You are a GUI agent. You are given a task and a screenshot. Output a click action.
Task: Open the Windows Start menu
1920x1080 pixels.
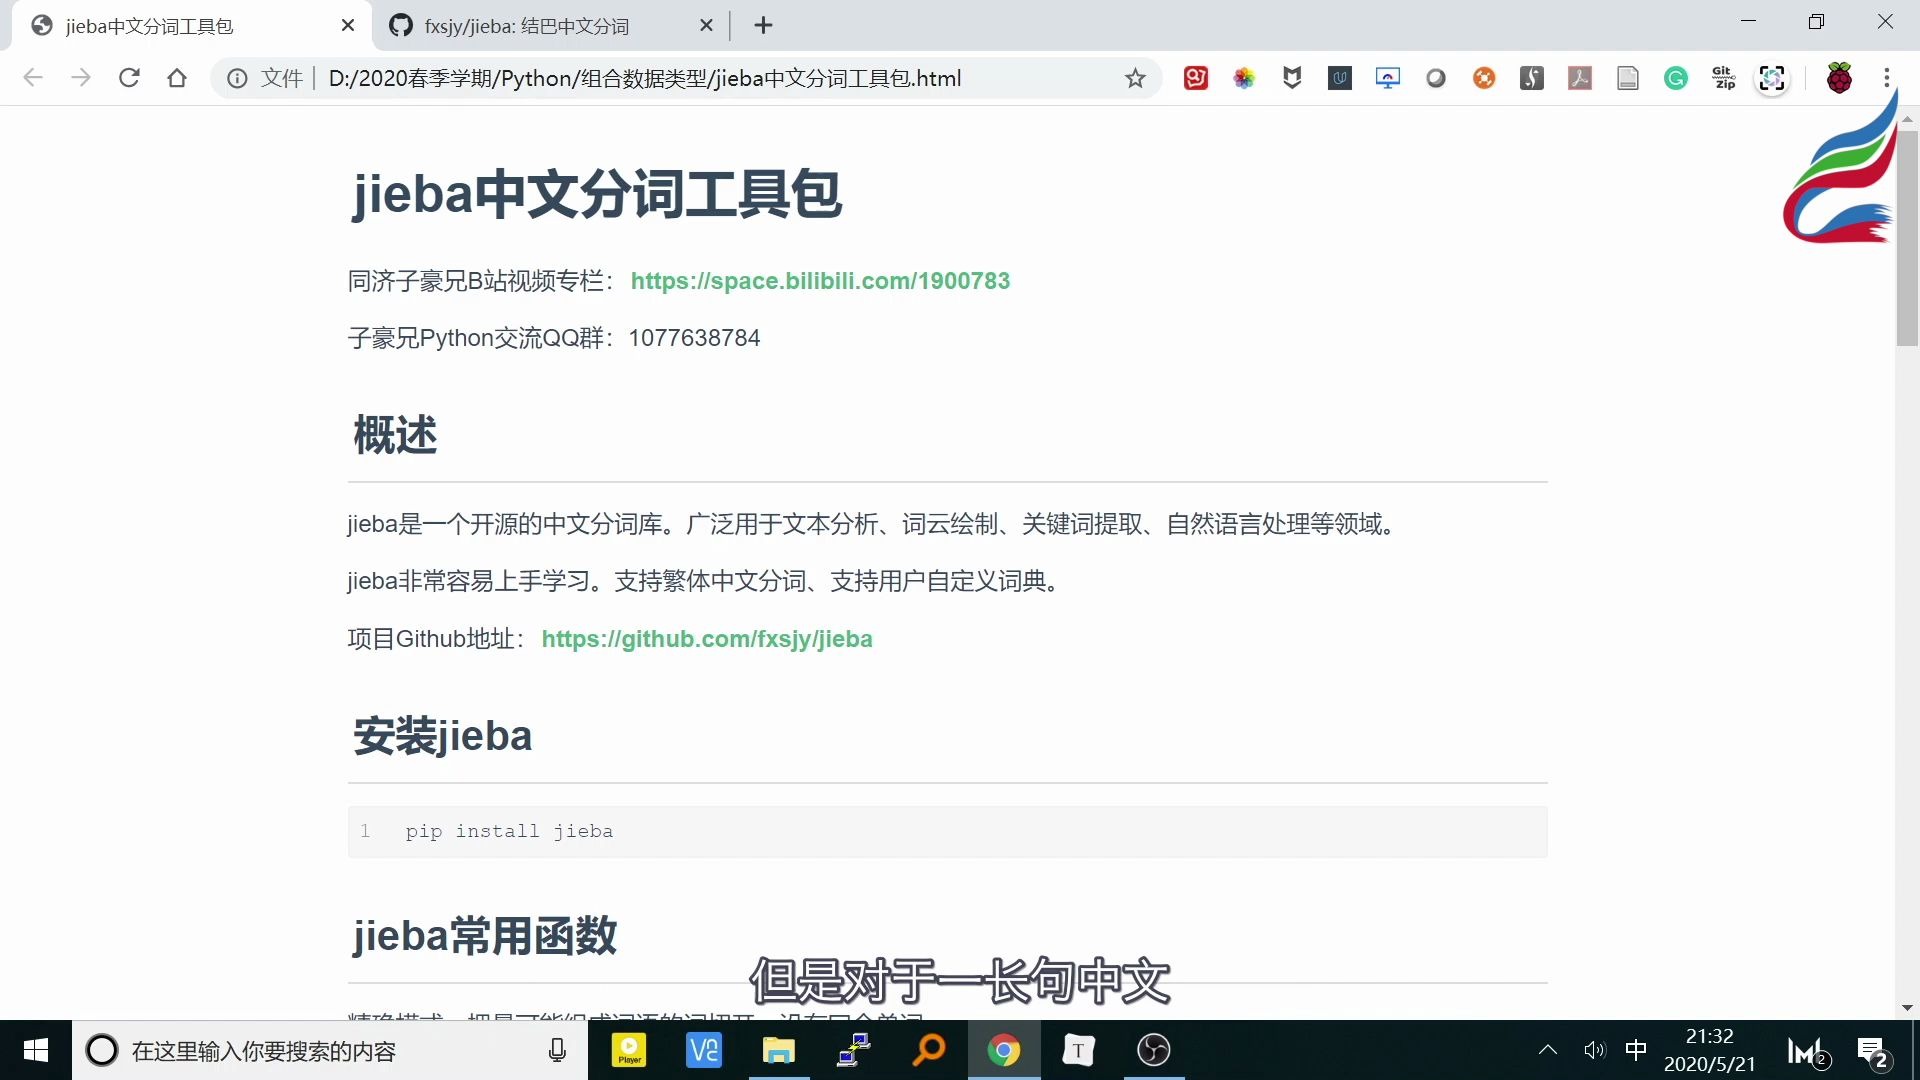pos(36,1050)
